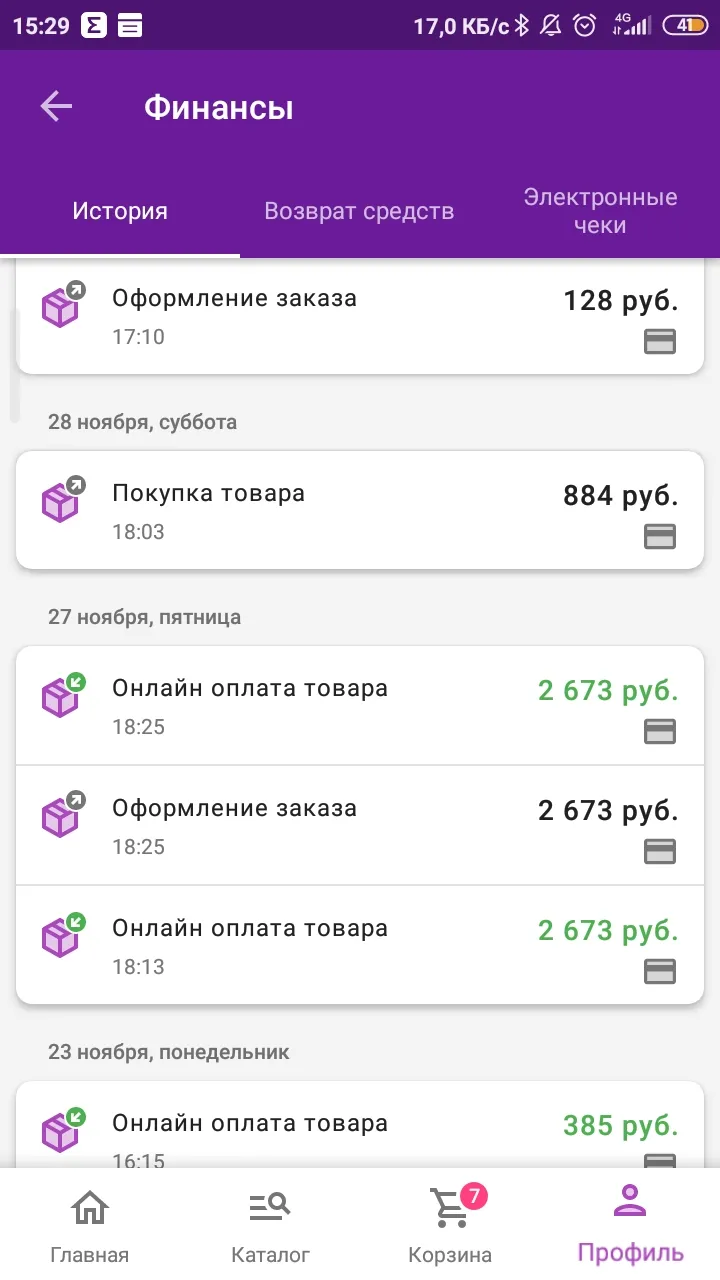The width and height of the screenshot is (720, 1280).
Task: Open the Покупка товара 884 руб. entry
Action: click(x=360, y=510)
